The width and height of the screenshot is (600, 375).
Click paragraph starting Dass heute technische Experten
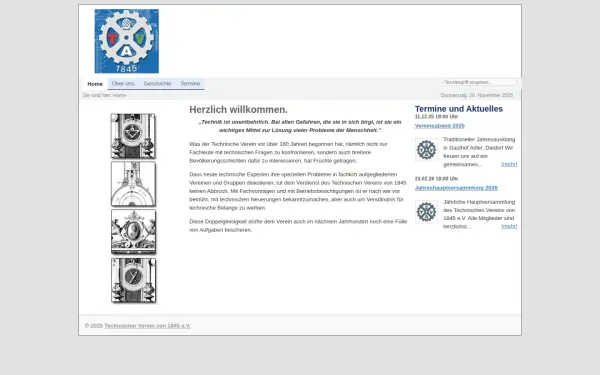pyautogui.click(x=298, y=191)
